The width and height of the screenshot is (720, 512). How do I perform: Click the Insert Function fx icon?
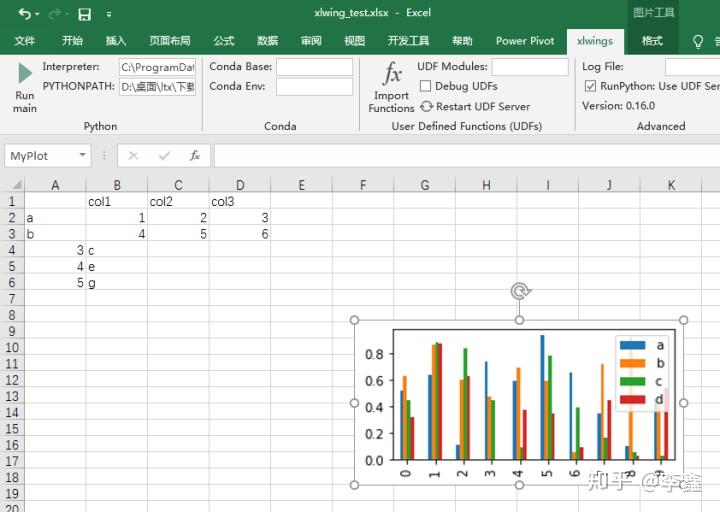point(195,156)
